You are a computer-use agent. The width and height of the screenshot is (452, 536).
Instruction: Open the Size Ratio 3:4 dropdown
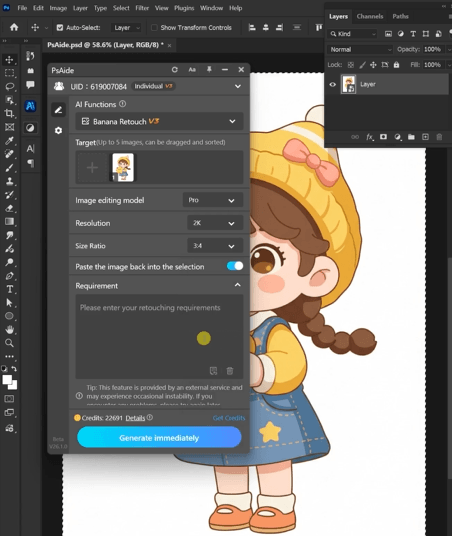coord(215,246)
